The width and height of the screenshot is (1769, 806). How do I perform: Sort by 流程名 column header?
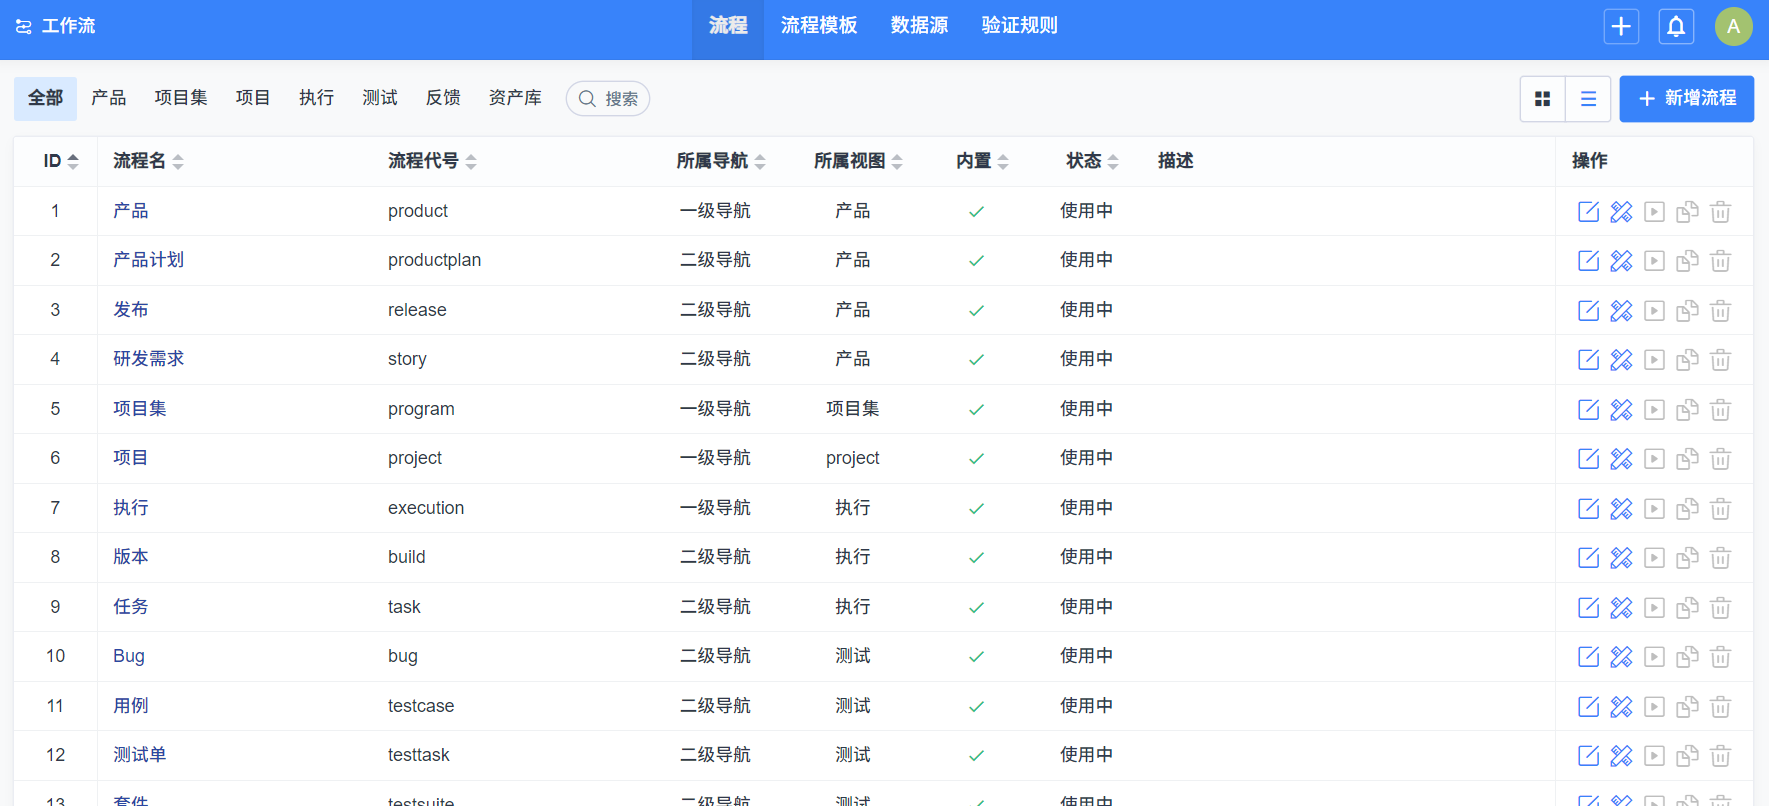[148, 161]
